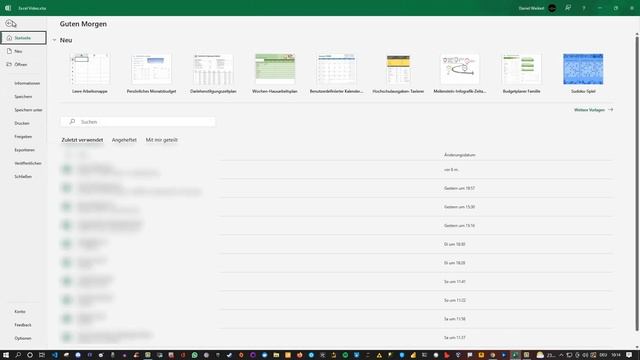Image resolution: width=640 pixels, height=360 pixels.
Task: Open Help with the question mark icon
Action: pos(584,8)
